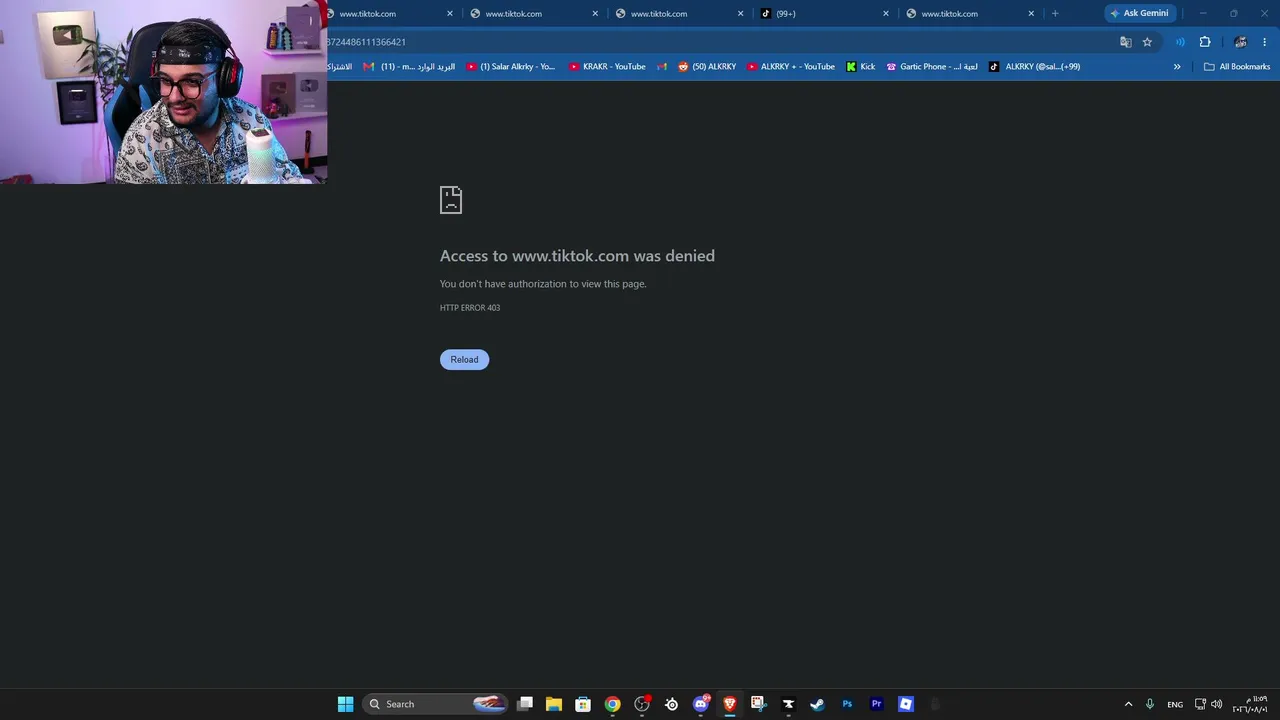This screenshot has height=720, width=1280.
Task: Open the Chrome three-dot menu
Action: click(1264, 42)
